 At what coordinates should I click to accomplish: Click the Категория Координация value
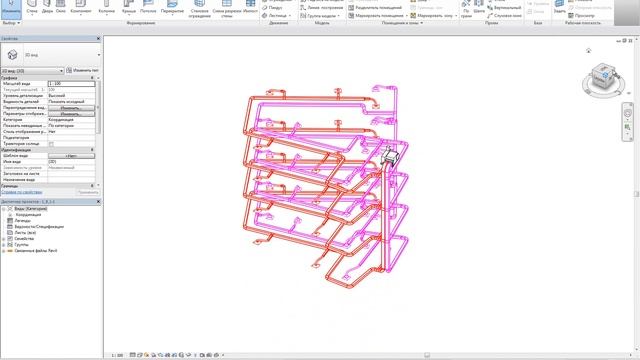tap(71, 120)
